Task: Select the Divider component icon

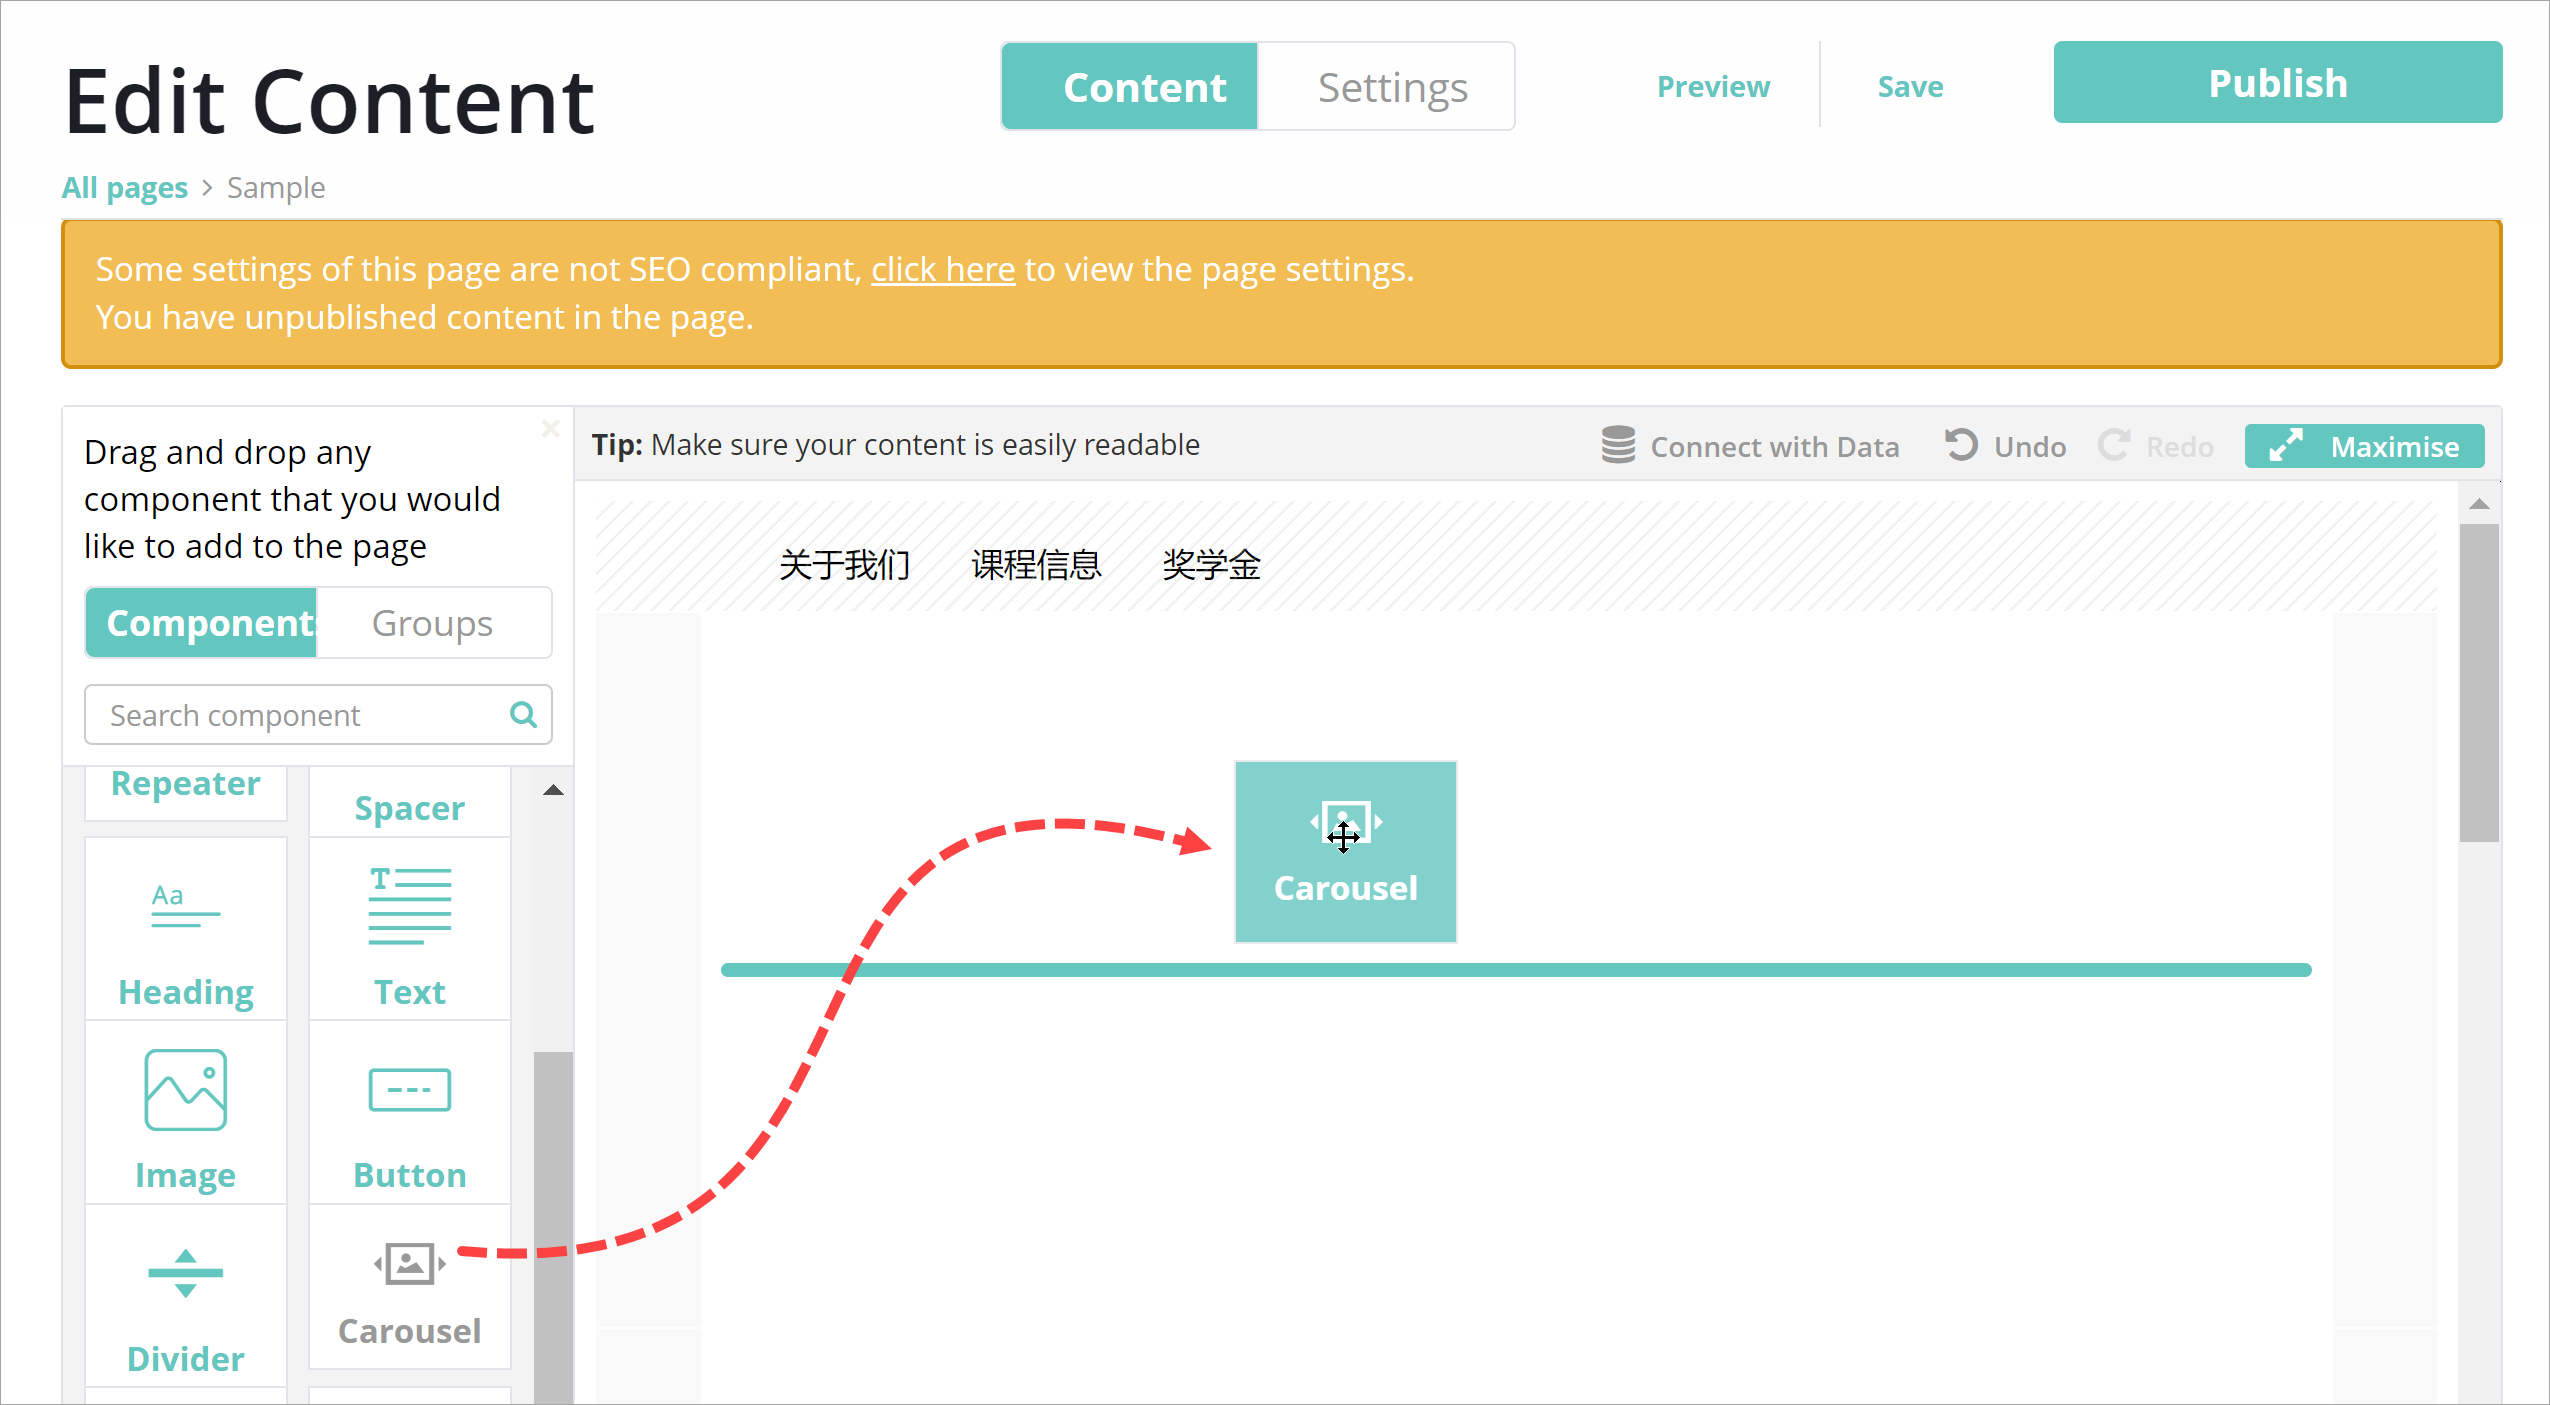Action: tap(185, 1273)
